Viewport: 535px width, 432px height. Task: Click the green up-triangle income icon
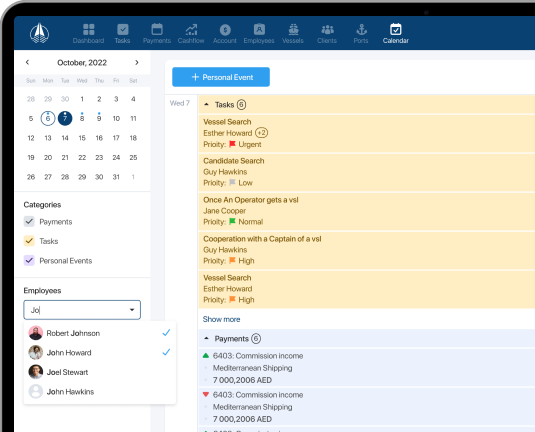pyautogui.click(x=206, y=356)
